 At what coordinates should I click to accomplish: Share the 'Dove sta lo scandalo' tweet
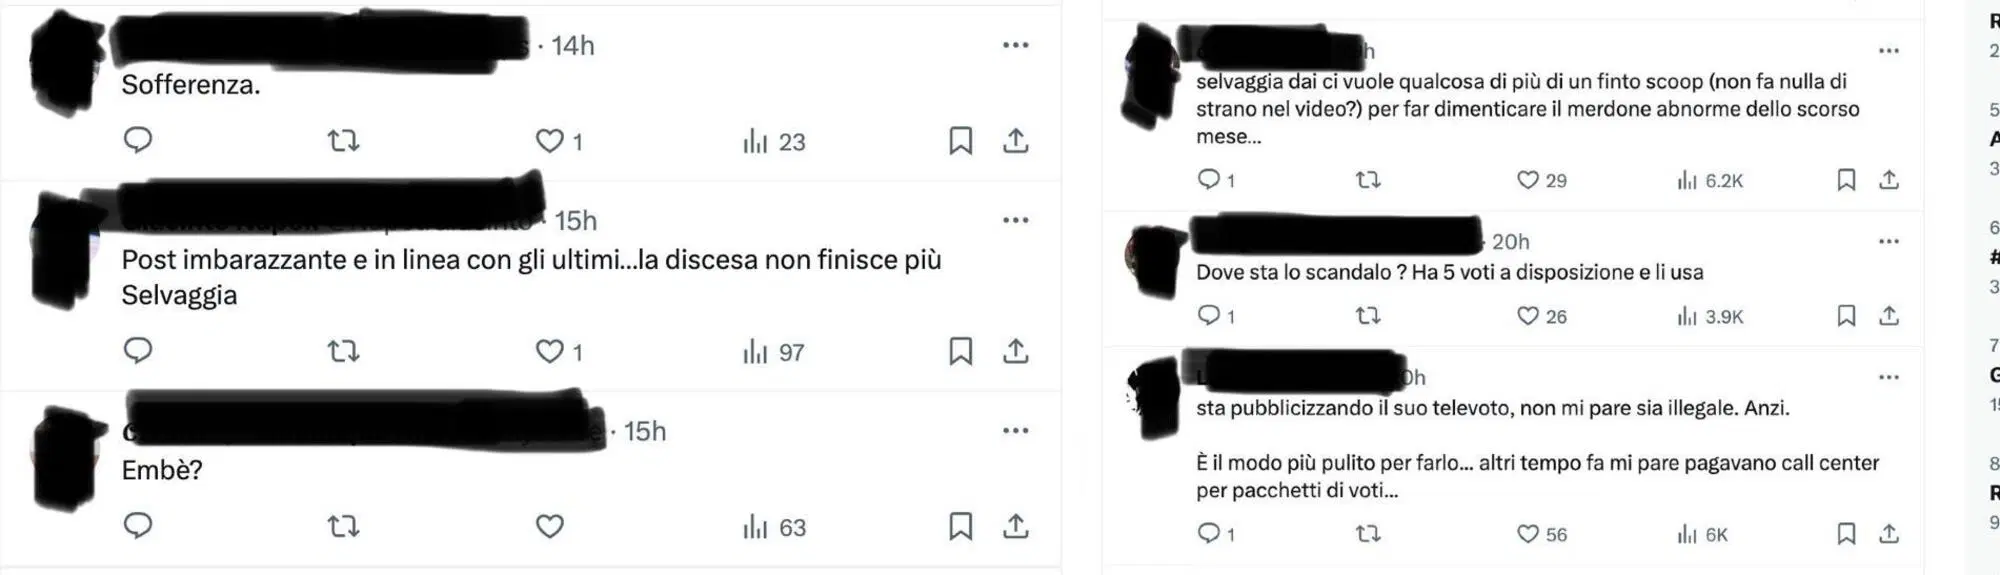[x=1888, y=316]
